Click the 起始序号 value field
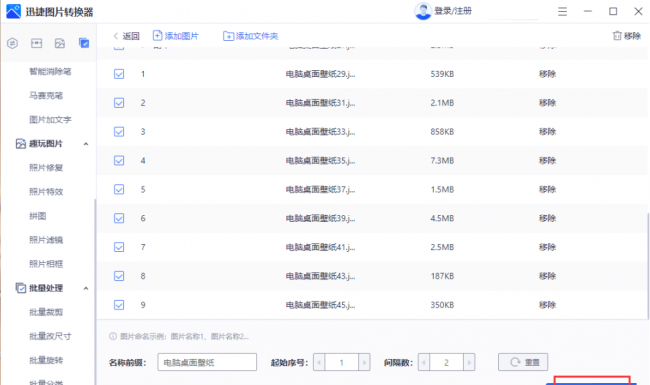 point(342,363)
